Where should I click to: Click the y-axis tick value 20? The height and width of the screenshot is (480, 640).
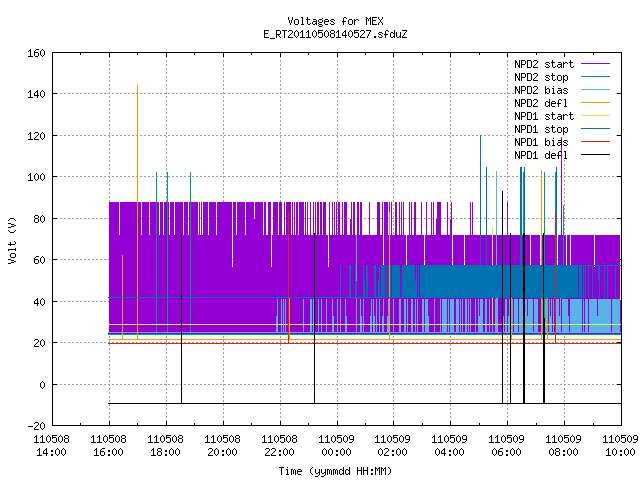click(39, 343)
